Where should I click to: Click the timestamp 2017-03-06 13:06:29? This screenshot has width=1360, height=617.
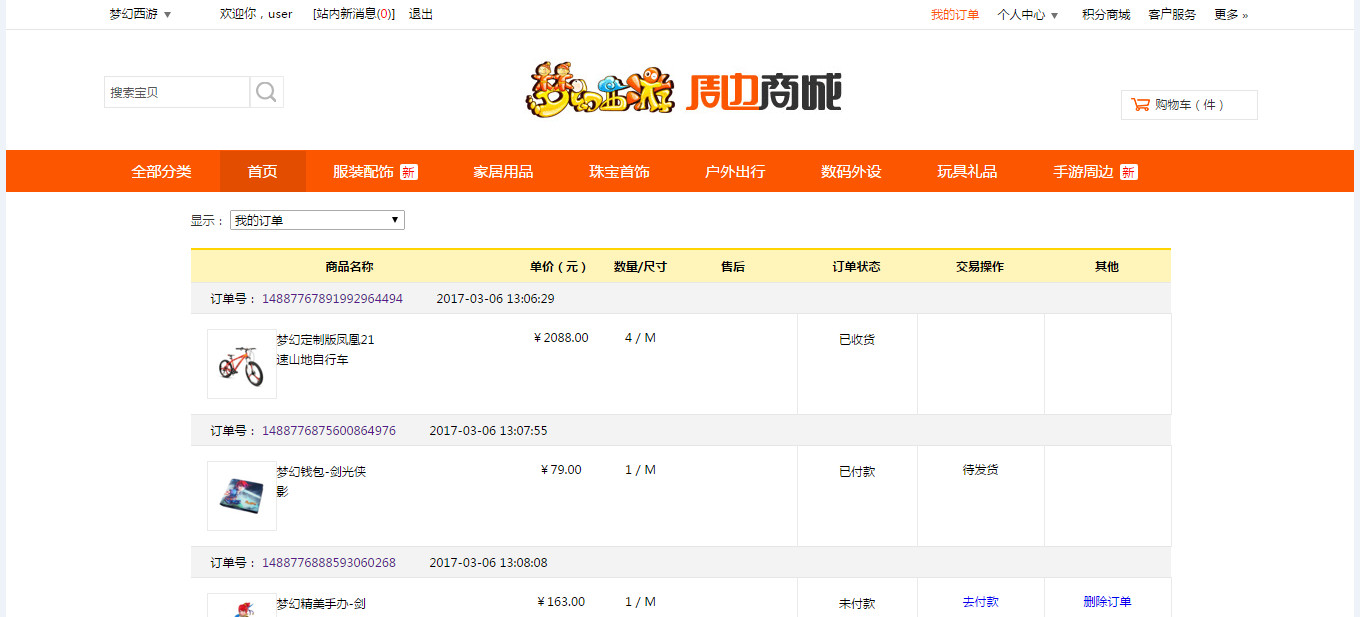coord(495,299)
